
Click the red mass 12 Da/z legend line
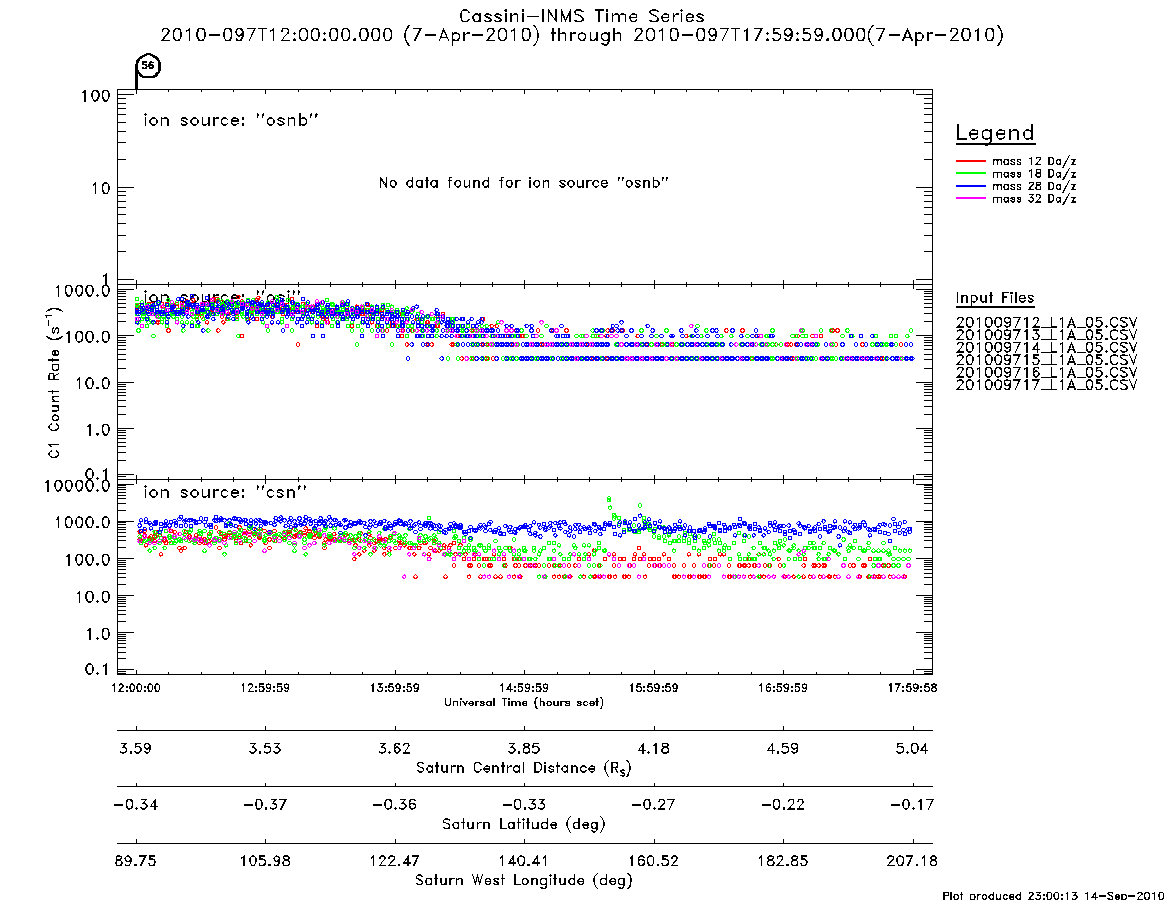[970, 161]
